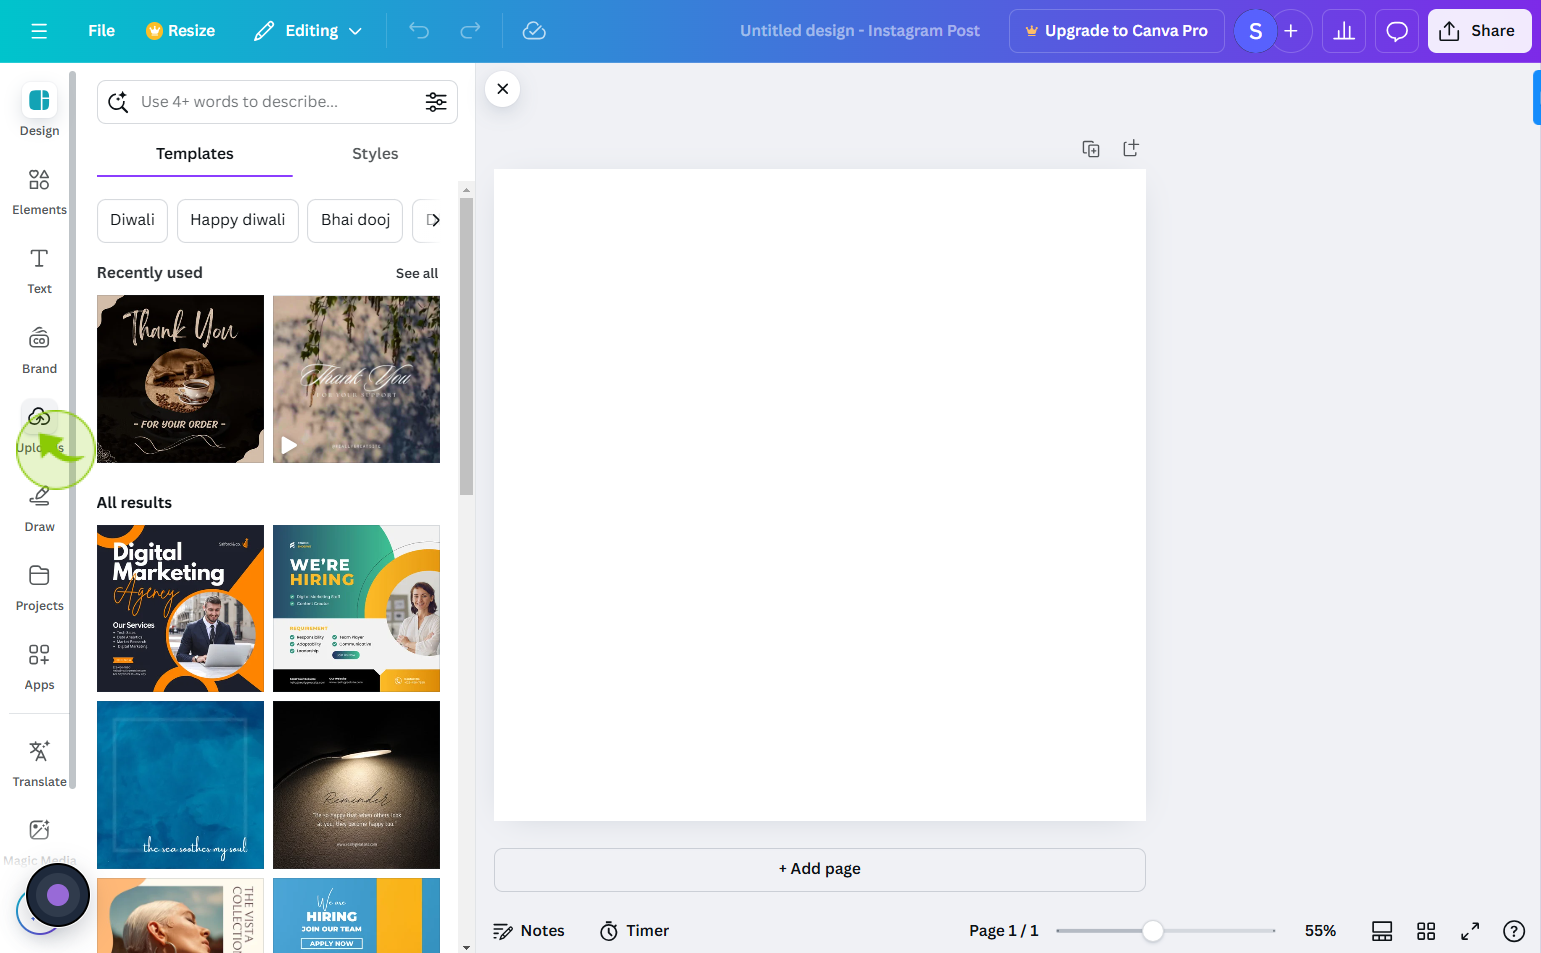This screenshot has height=953, width=1541.
Task: Select the Bhai dooj suggestion chip
Action: click(x=355, y=220)
